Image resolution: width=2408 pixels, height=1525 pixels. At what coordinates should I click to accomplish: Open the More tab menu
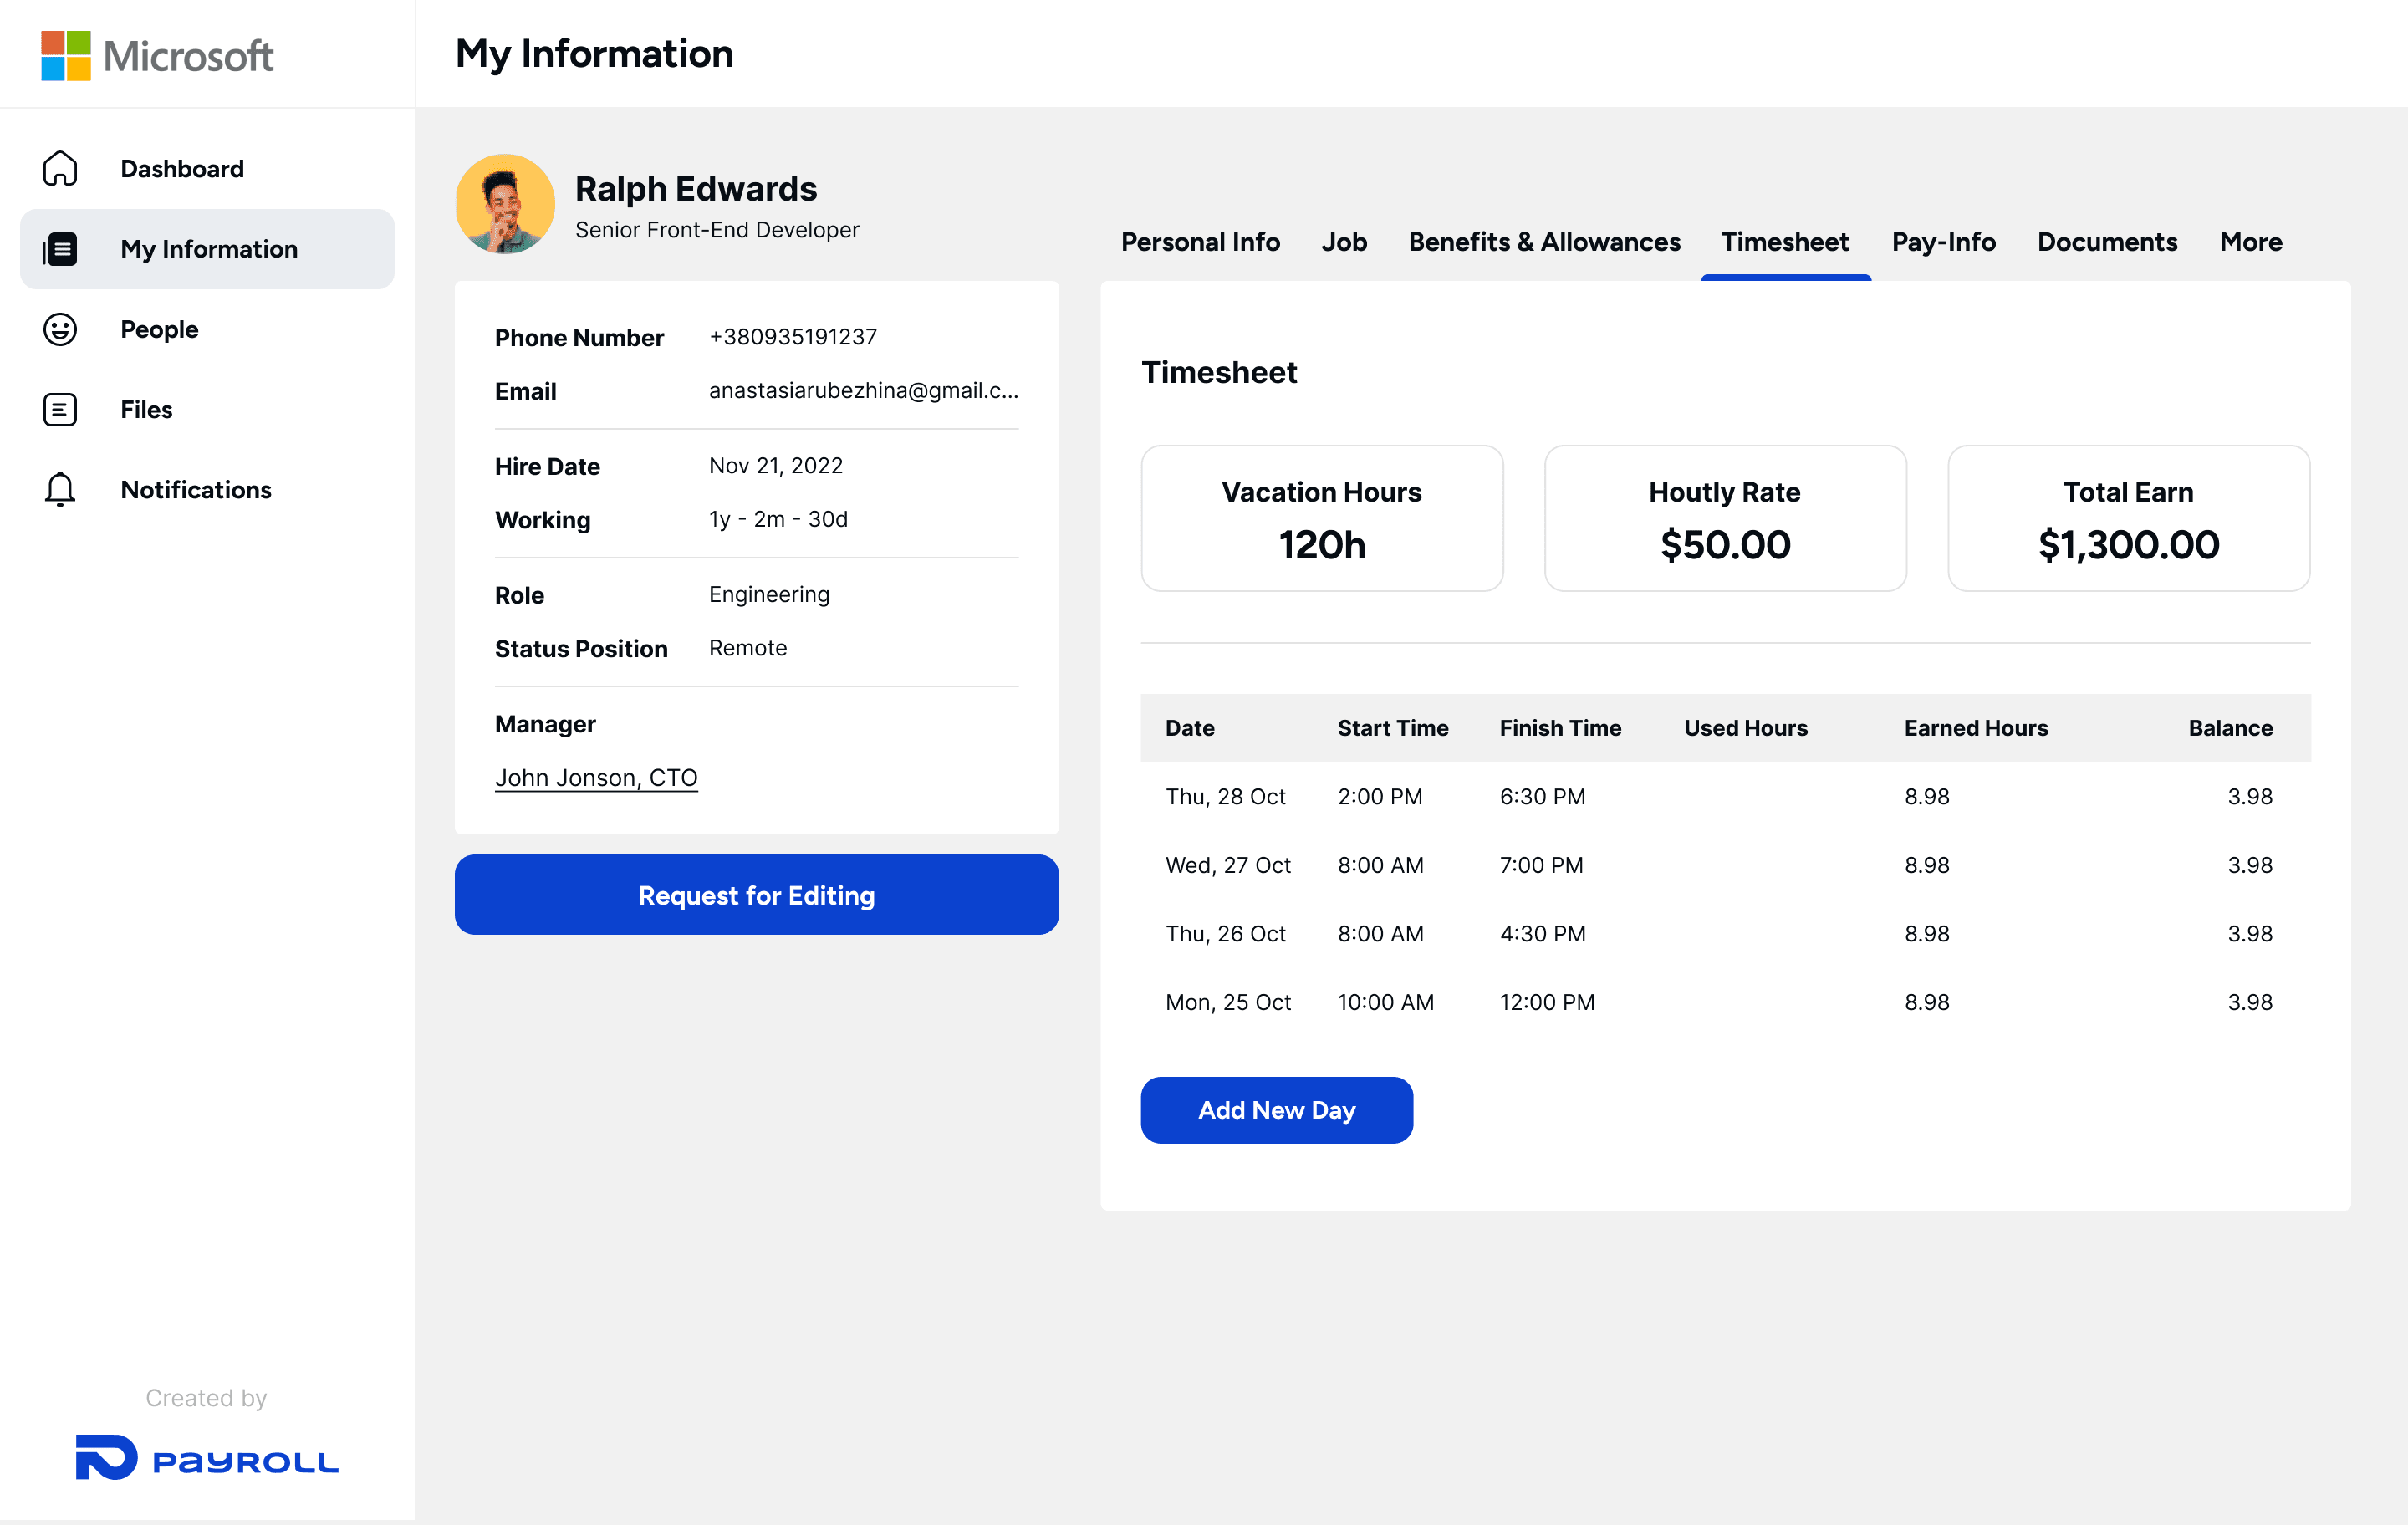(x=2250, y=242)
